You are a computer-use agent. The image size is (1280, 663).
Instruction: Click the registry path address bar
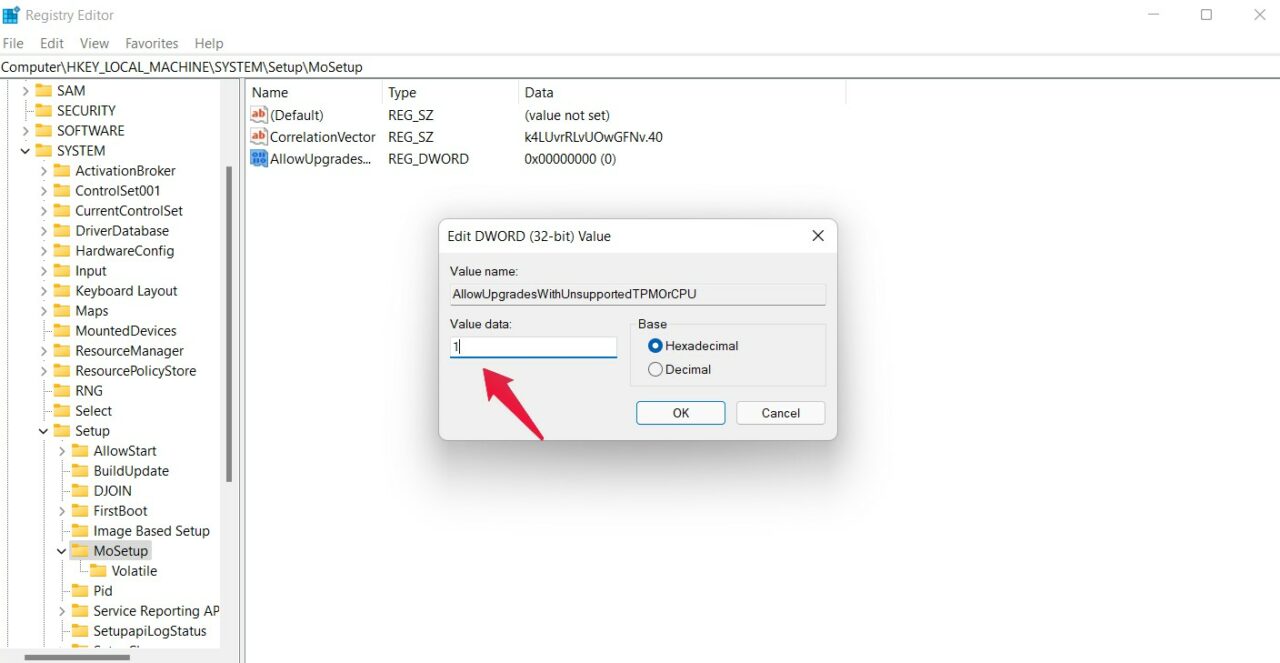[640, 67]
